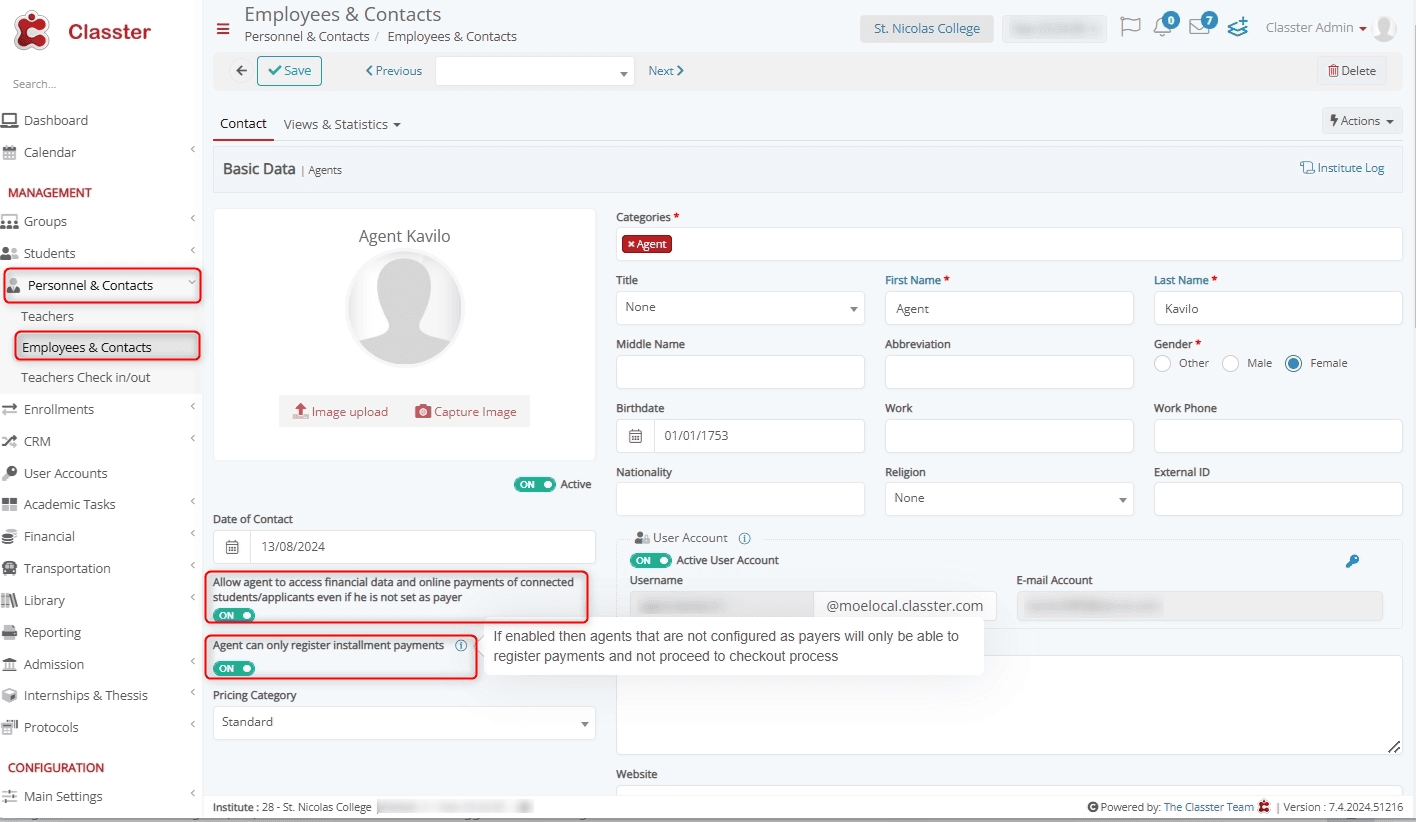Open the Pricing Category dropdown
This screenshot has height=822, width=1416.
(x=404, y=723)
